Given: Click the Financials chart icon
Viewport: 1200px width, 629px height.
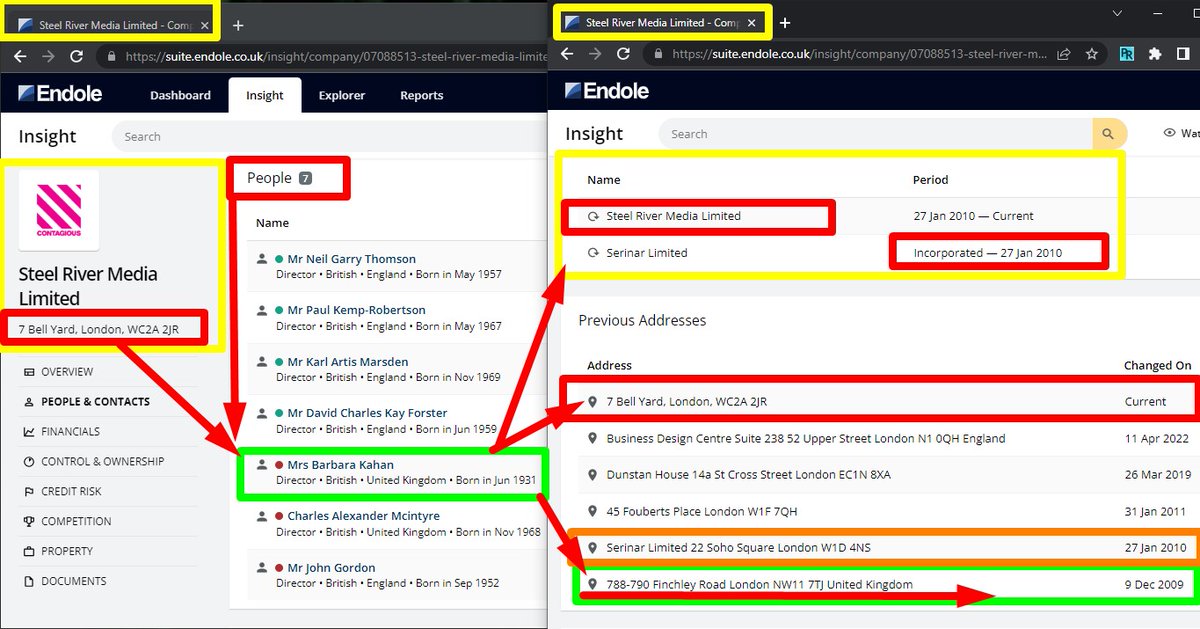Looking at the screenshot, I should coord(30,432).
